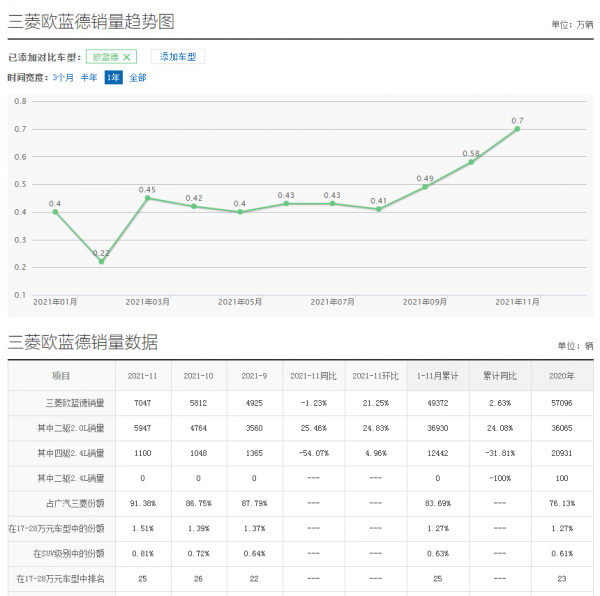Click the 三菱欧蓝德销量 row label
The height and width of the screenshot is (596, 600).
point(75,403)
